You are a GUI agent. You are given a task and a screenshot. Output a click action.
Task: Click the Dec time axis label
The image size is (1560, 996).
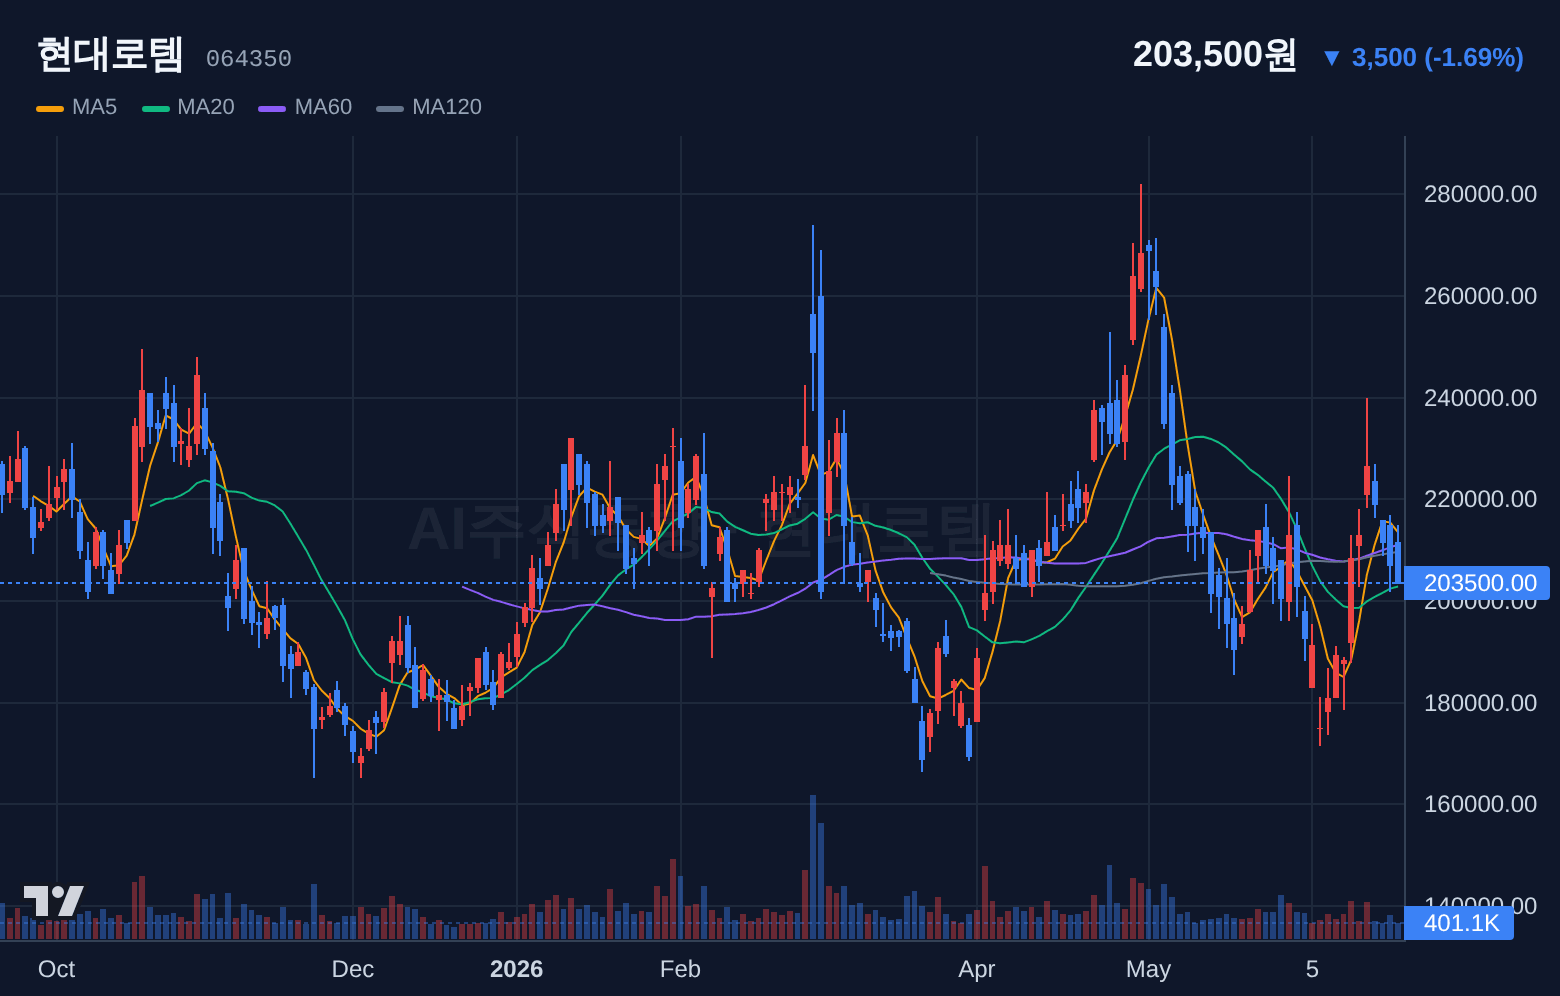(x=353, y=969)
